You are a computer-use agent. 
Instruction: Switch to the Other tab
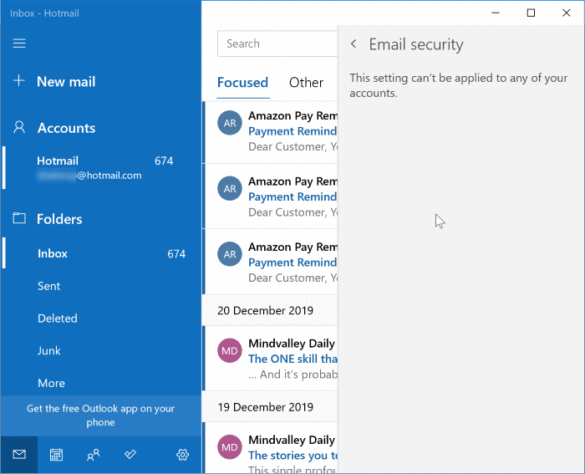[306, 82]
